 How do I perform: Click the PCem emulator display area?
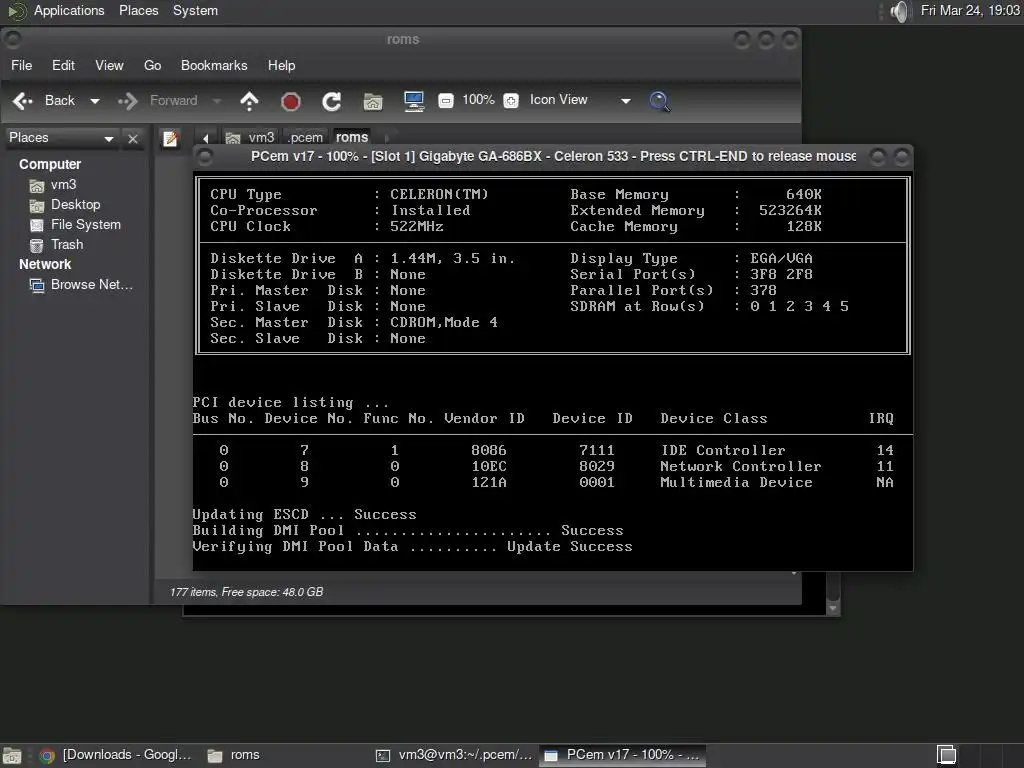(552, 371)
